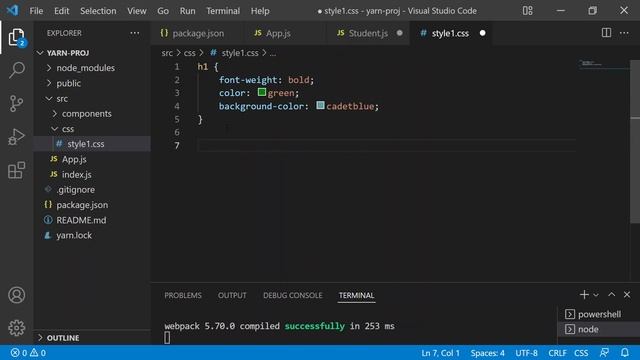Open the Explorer view in activity bar
This screenshot has width=640, height=360.
coord(16,38)
